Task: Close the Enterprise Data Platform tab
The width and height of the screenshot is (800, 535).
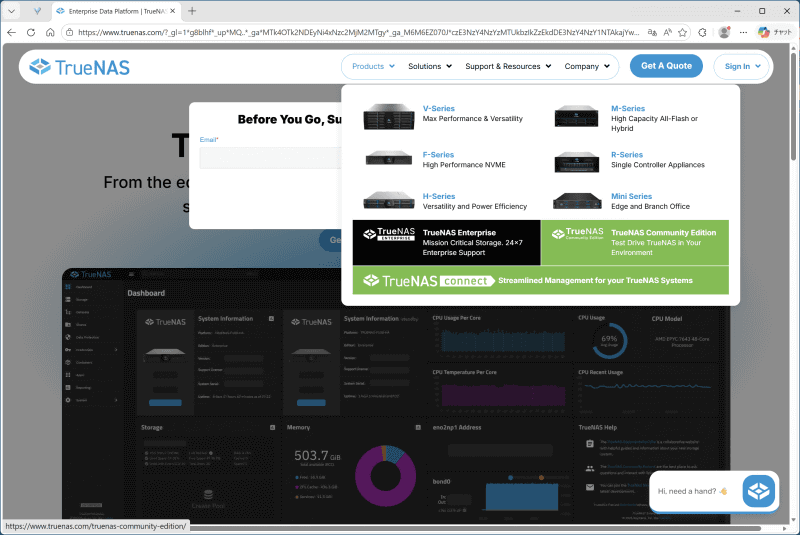Action: coord(172,11)
